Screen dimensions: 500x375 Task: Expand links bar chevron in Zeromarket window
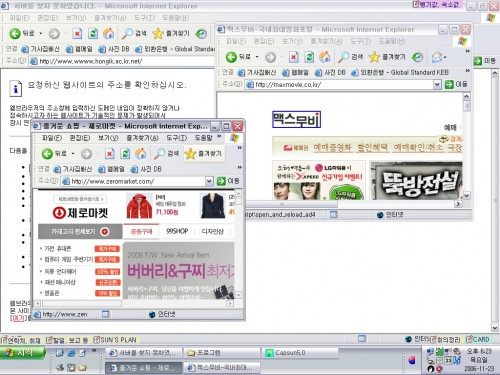pyautogui.click(x=239, y=167)
